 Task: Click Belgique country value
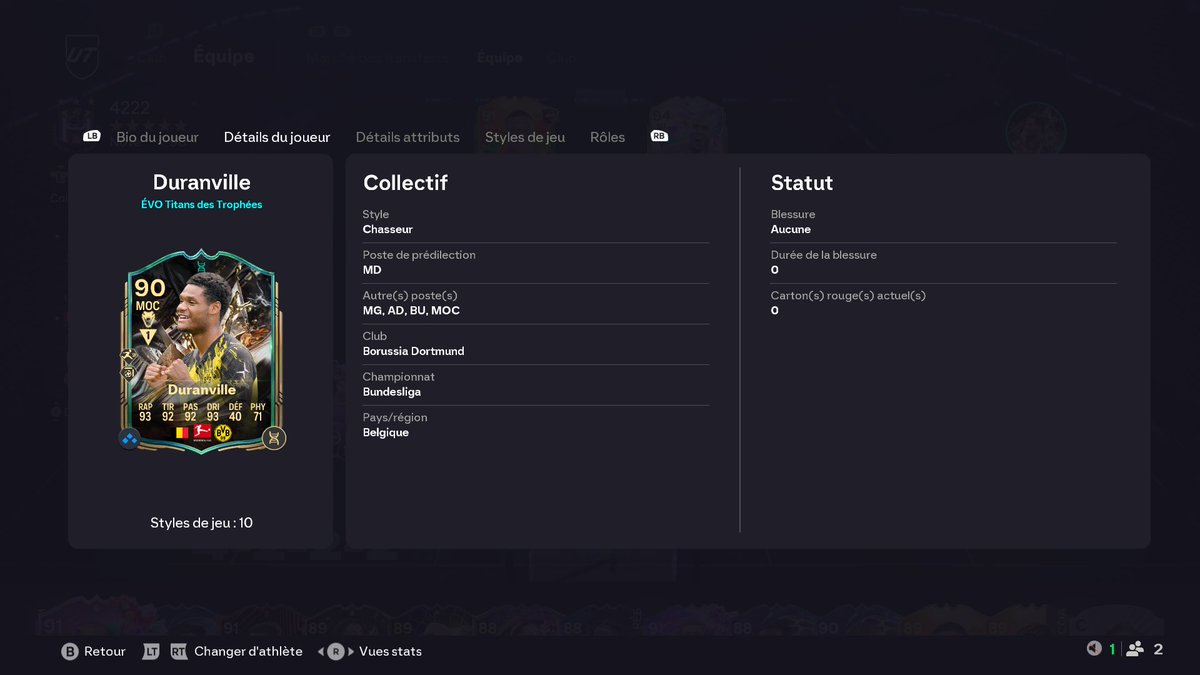pyautogui.click(x=386, y=433)
